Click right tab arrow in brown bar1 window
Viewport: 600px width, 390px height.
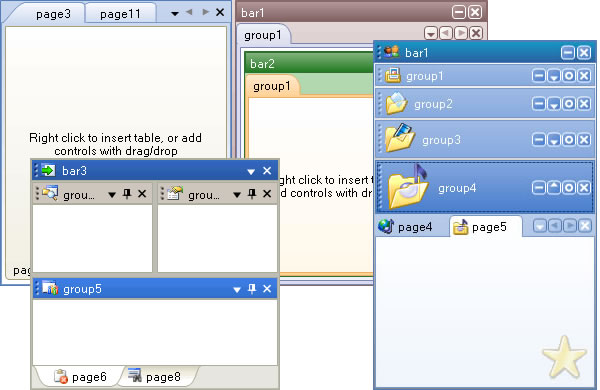tap(461, 33)
